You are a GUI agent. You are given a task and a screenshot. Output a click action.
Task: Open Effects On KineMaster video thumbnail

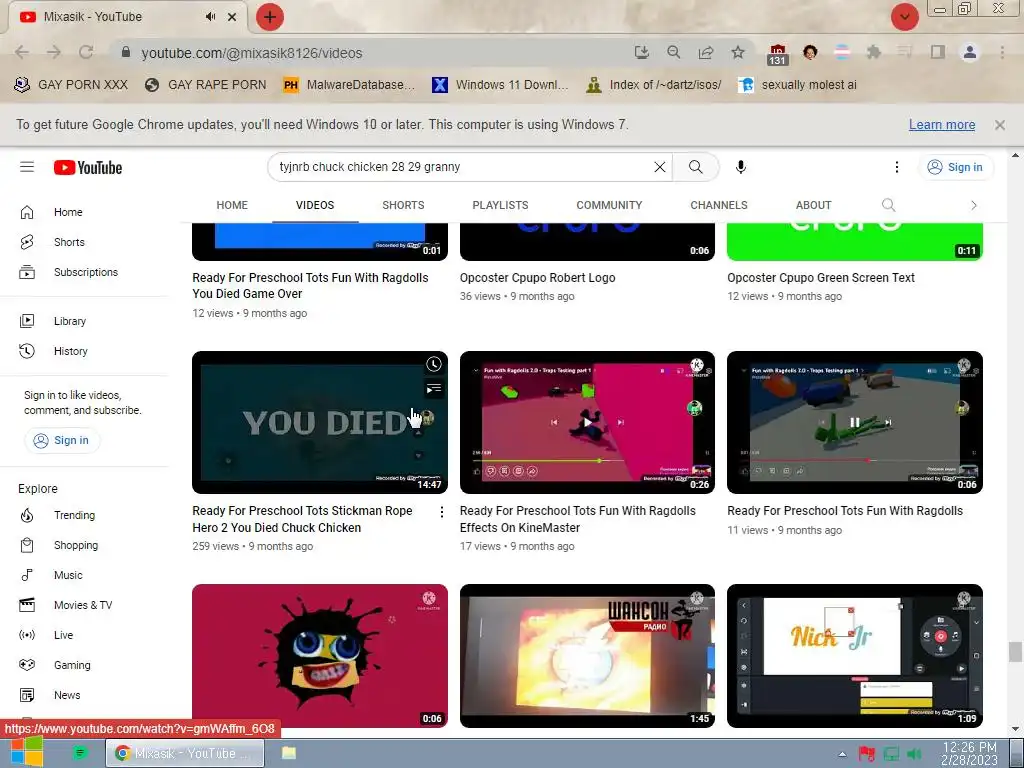587,423
